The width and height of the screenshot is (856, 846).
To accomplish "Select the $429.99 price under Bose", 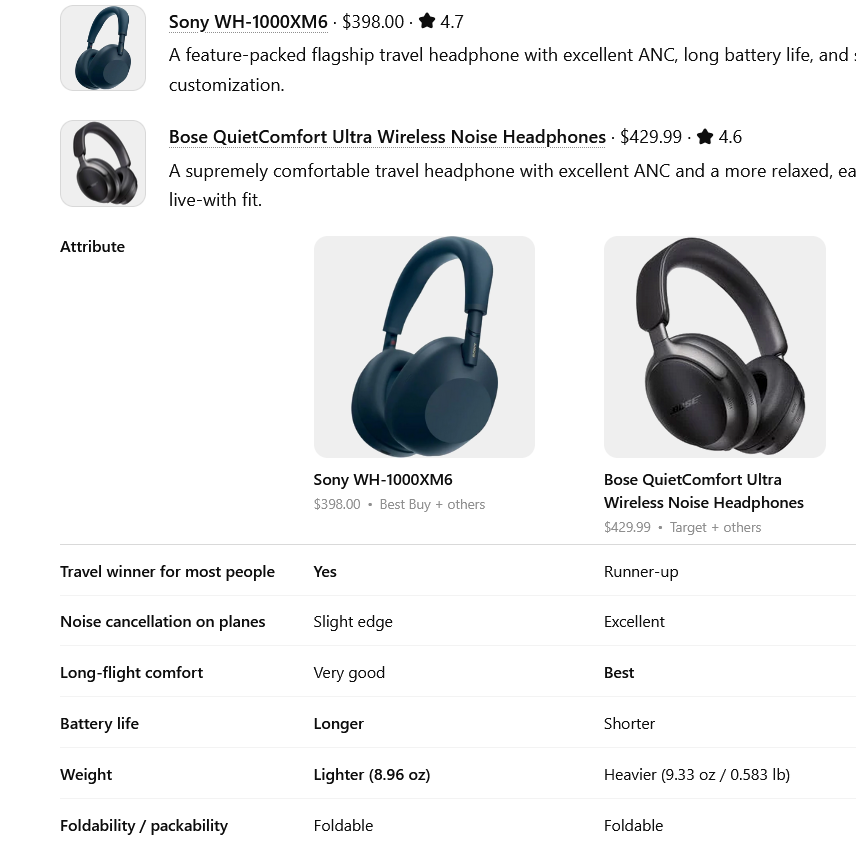I will pos(627,527).
